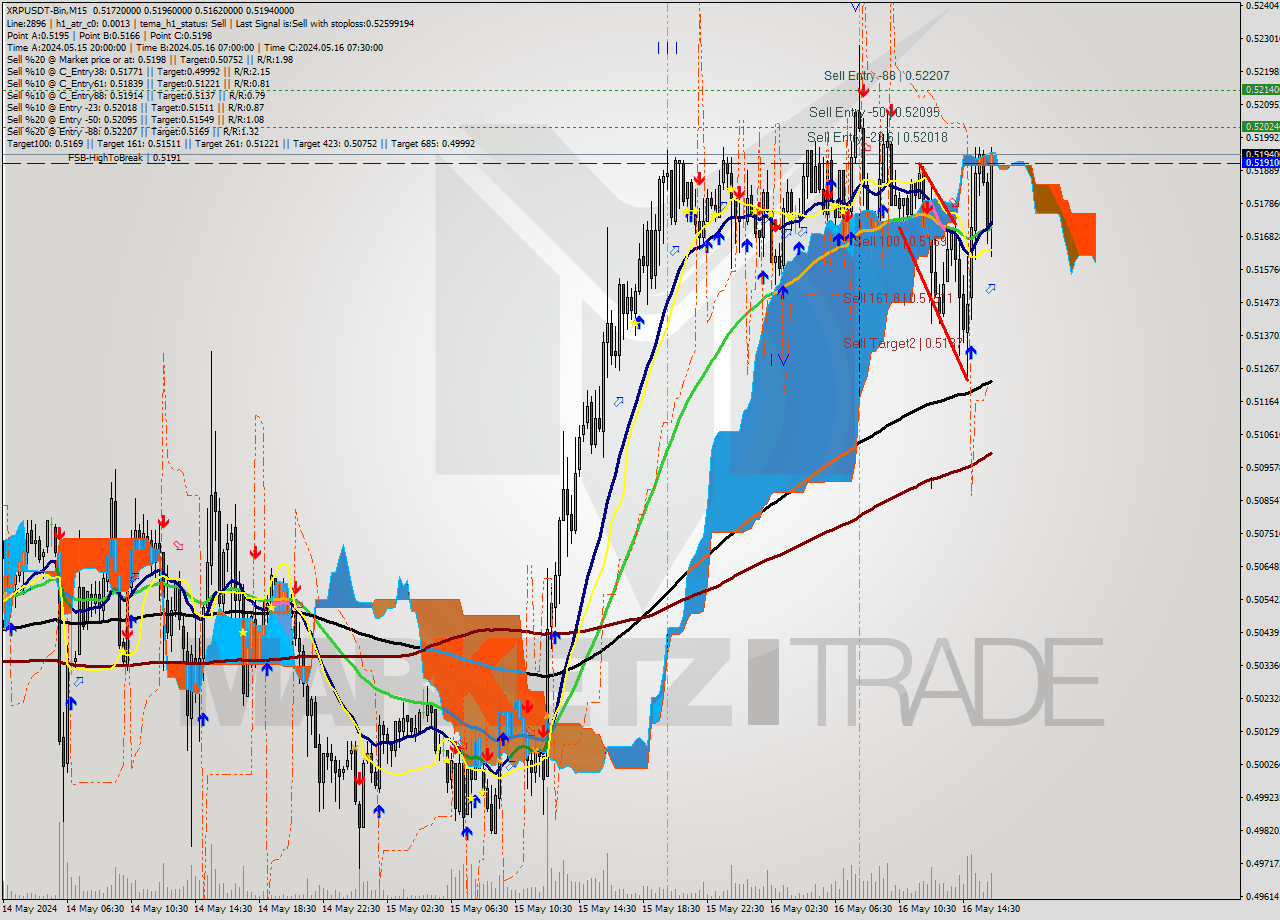This screenshot has height=920, width=1280.
Task: Select the 'Sell Entry -23.6 | 0.52018' chart label
Action: [x=877, y=137]
